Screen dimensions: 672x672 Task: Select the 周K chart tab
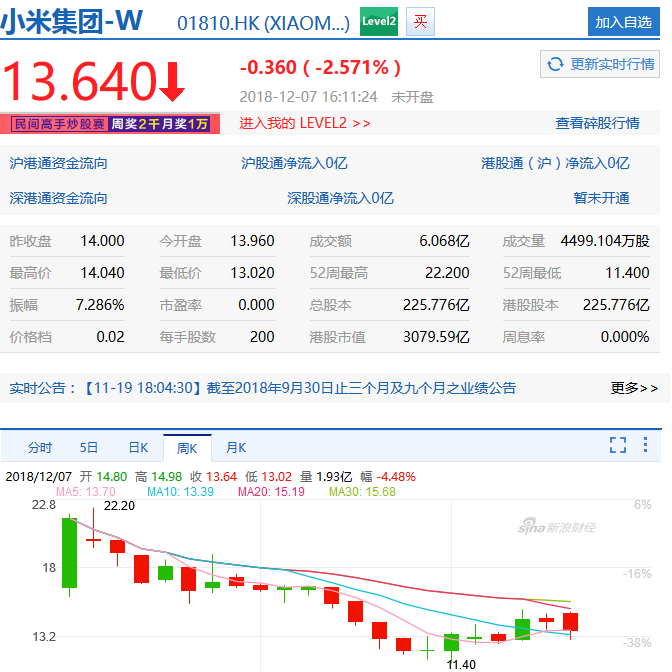pos(187,448)
